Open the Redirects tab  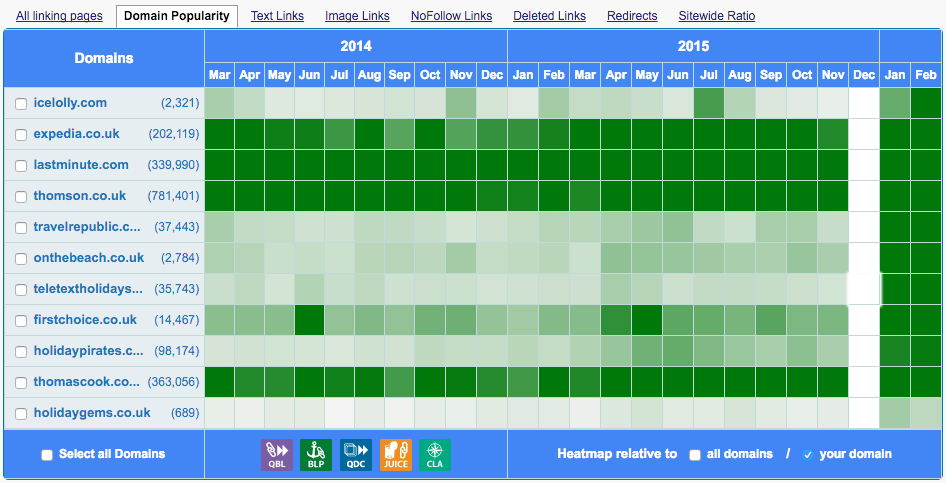point(632,16)
